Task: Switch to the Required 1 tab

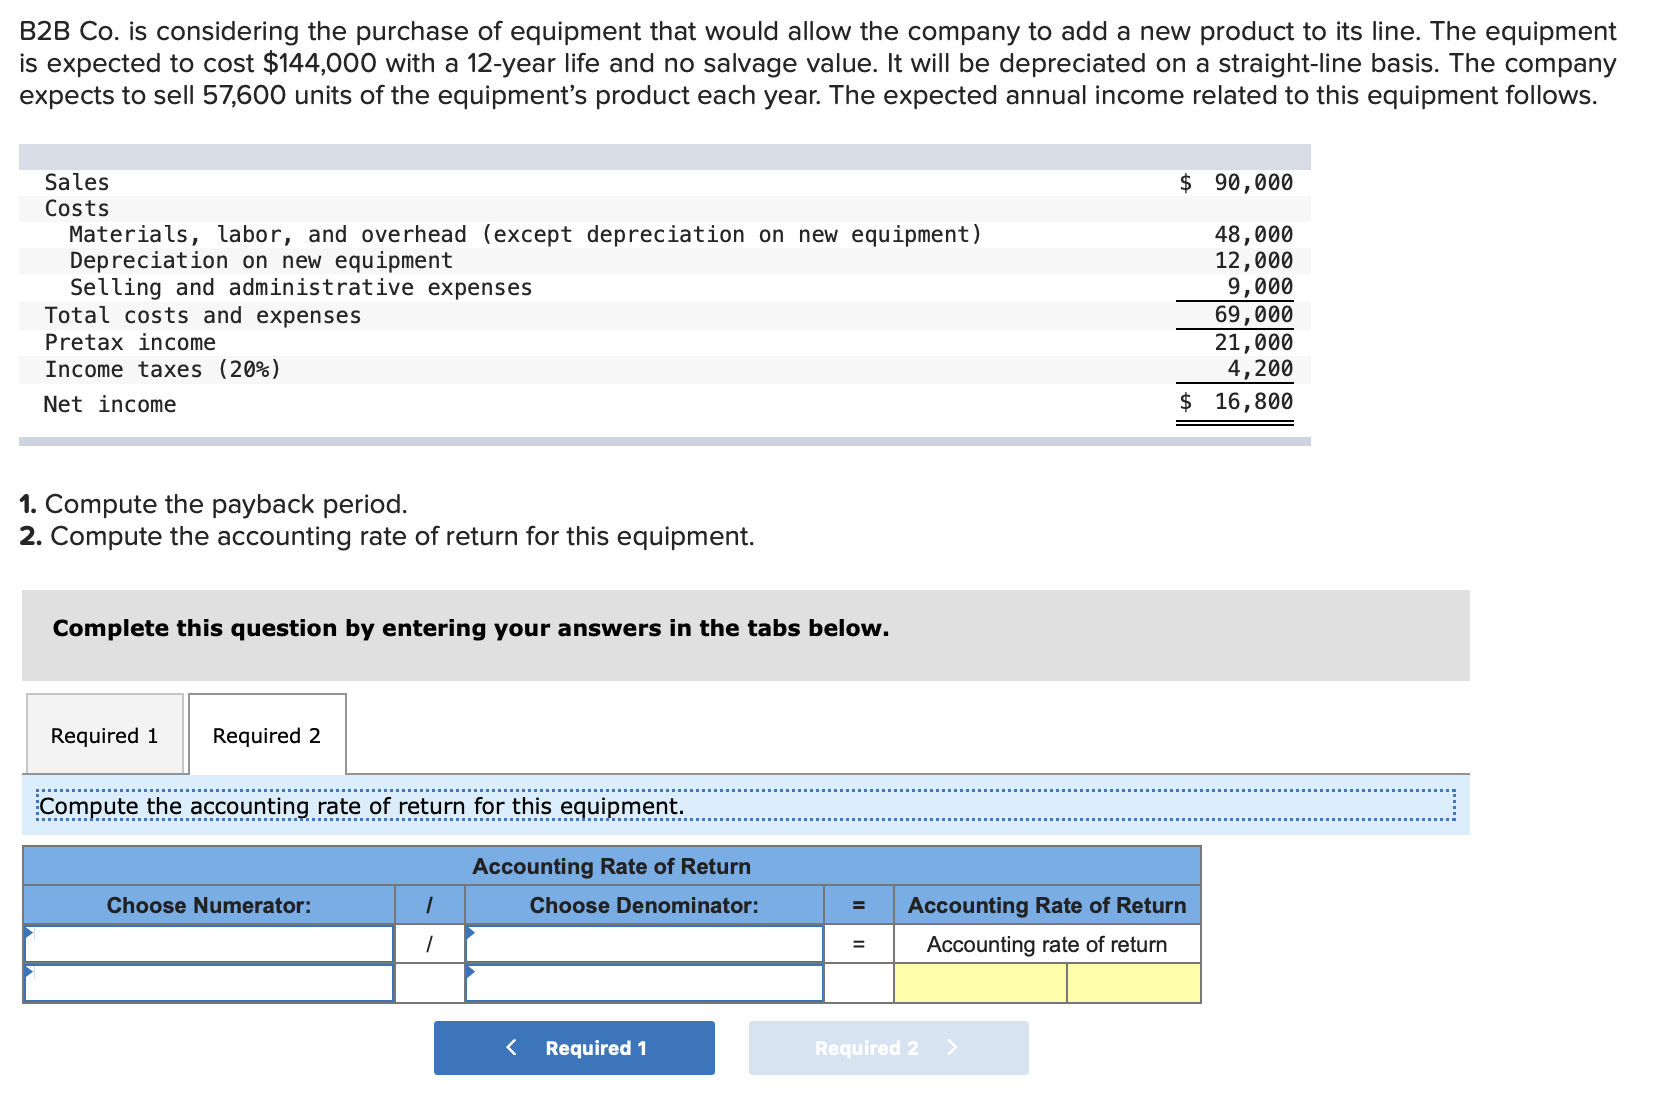Action: [x=103, y=735]
